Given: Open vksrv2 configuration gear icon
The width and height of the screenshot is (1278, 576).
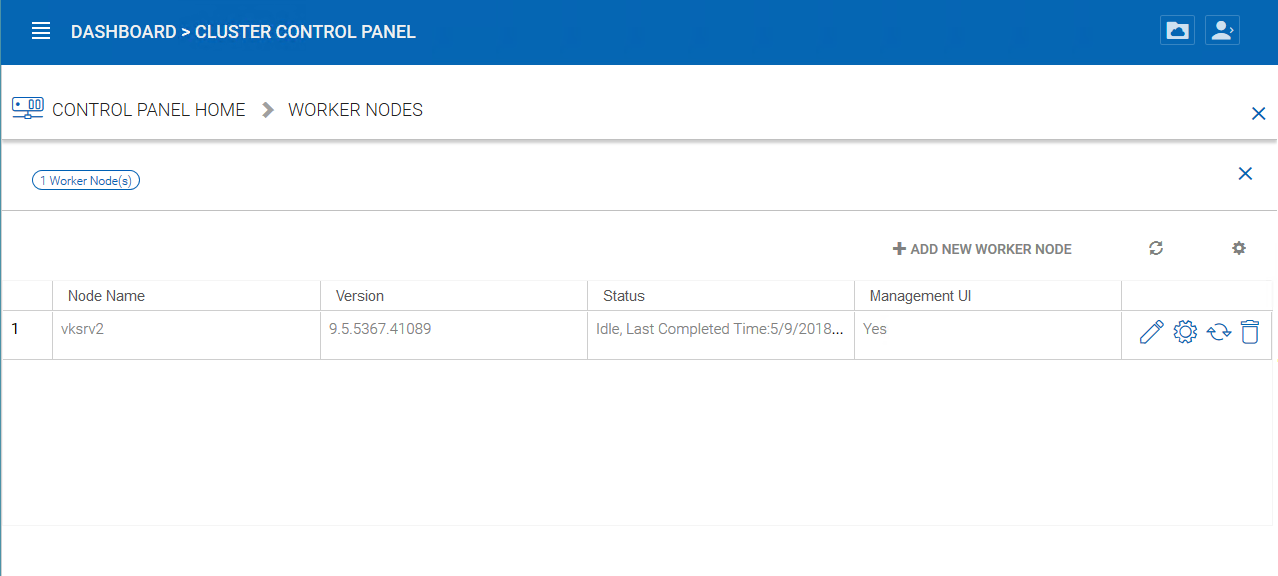Looking at the screenshot, I should pos(1185,332).
